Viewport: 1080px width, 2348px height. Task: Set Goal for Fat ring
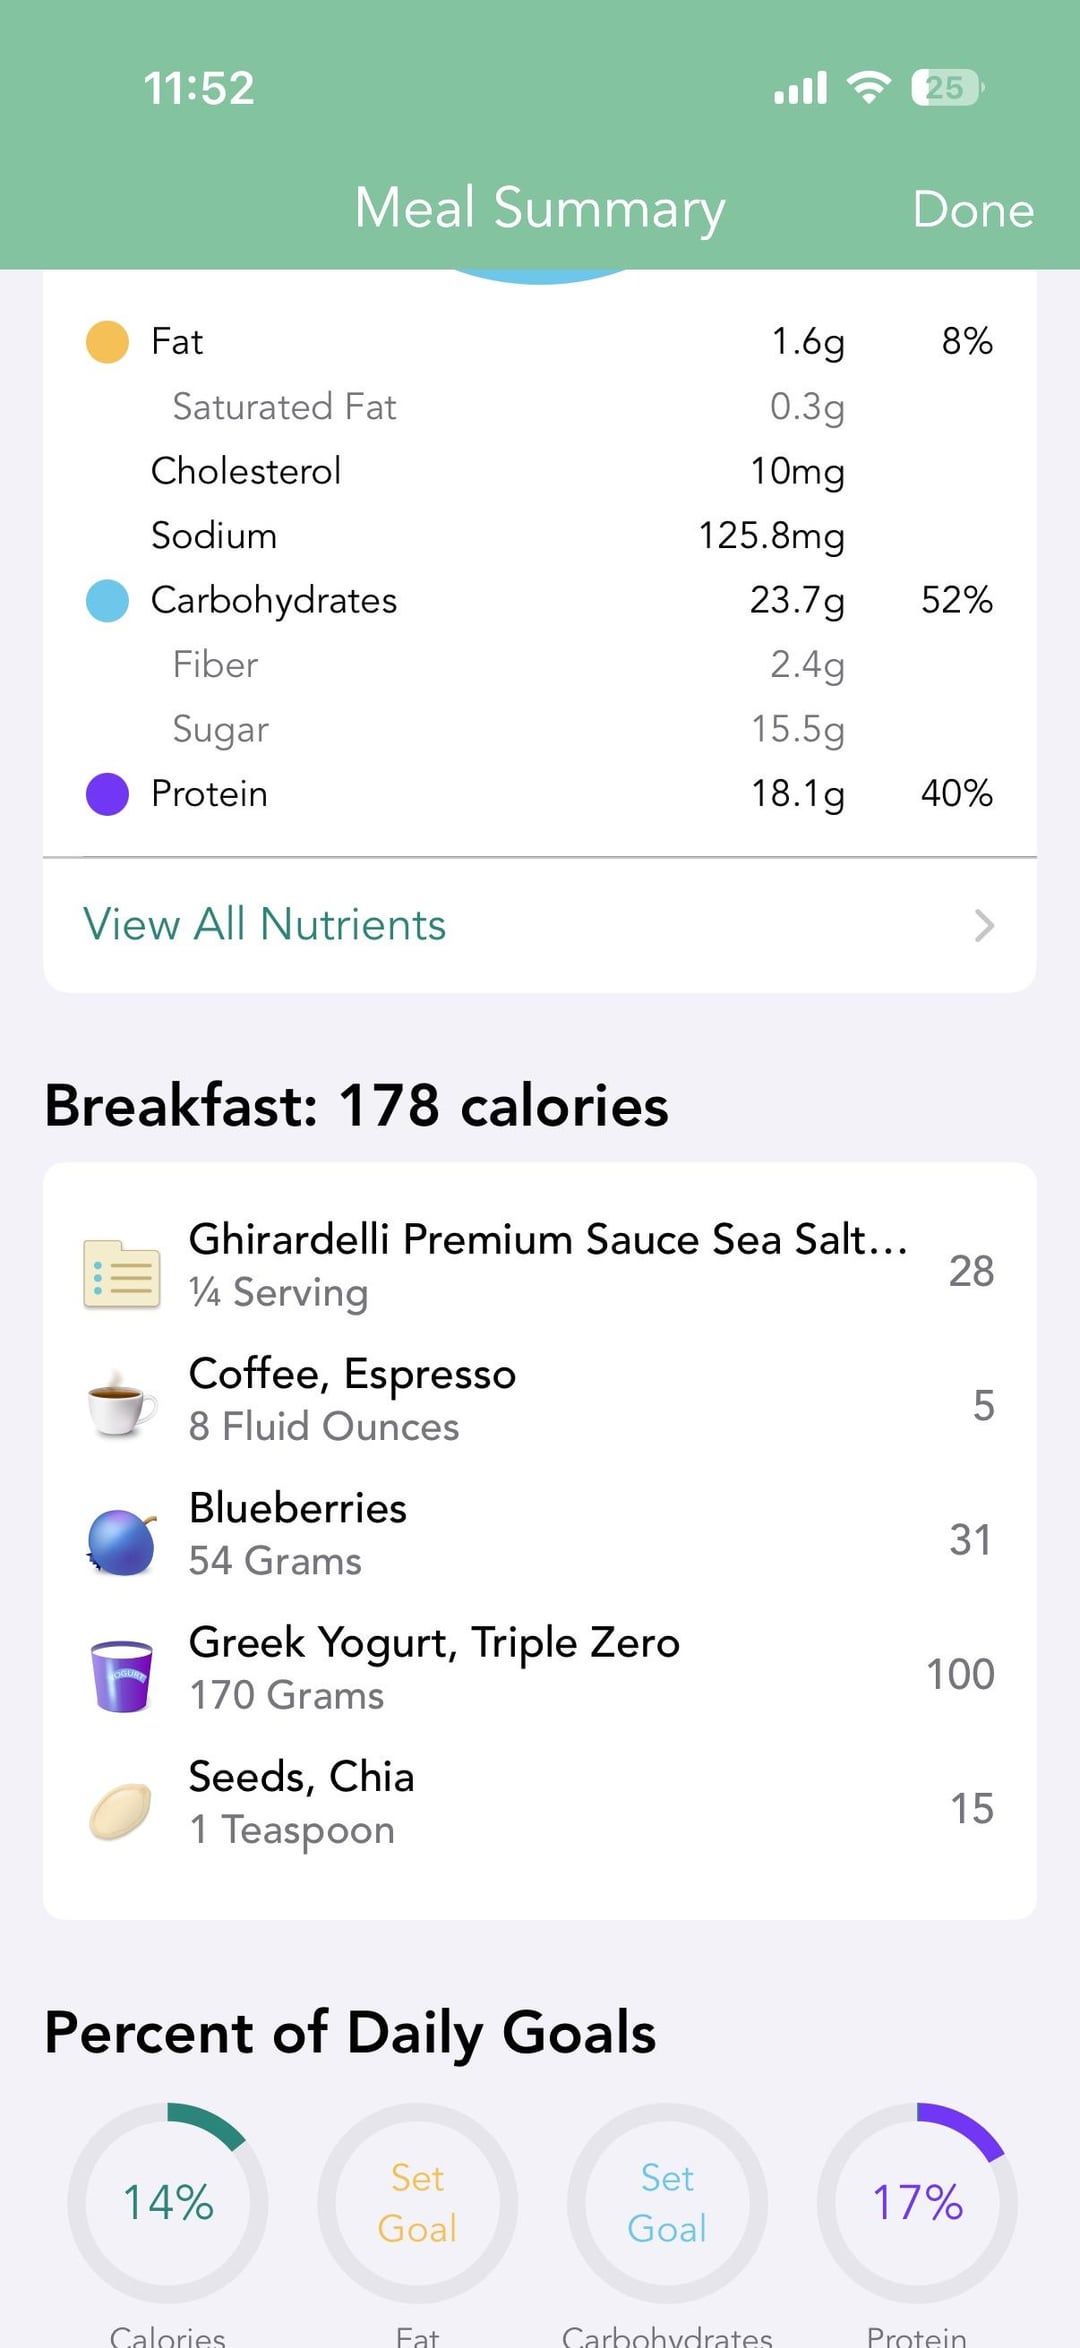coord(417,2202)
